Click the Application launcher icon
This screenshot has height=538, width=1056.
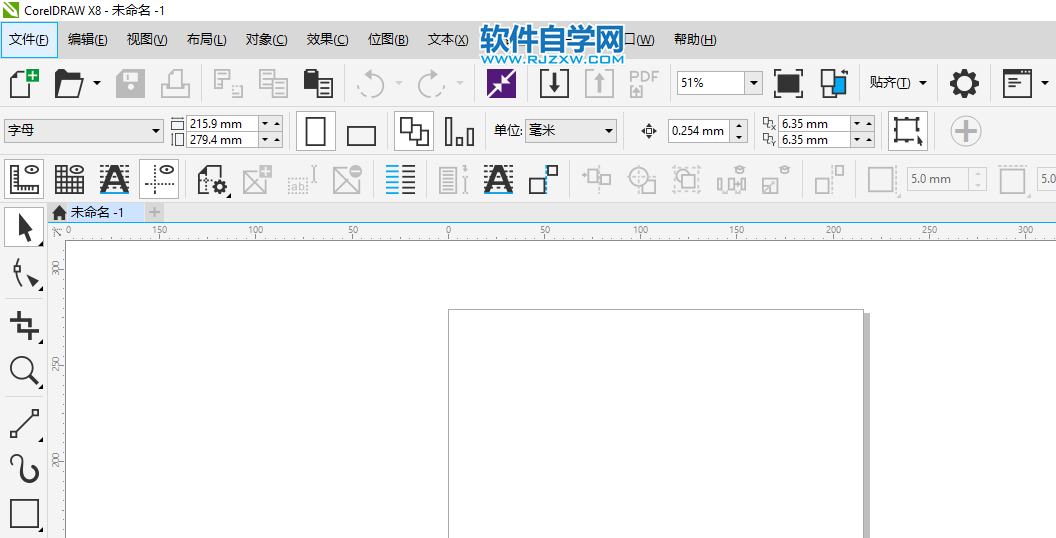1017,83
